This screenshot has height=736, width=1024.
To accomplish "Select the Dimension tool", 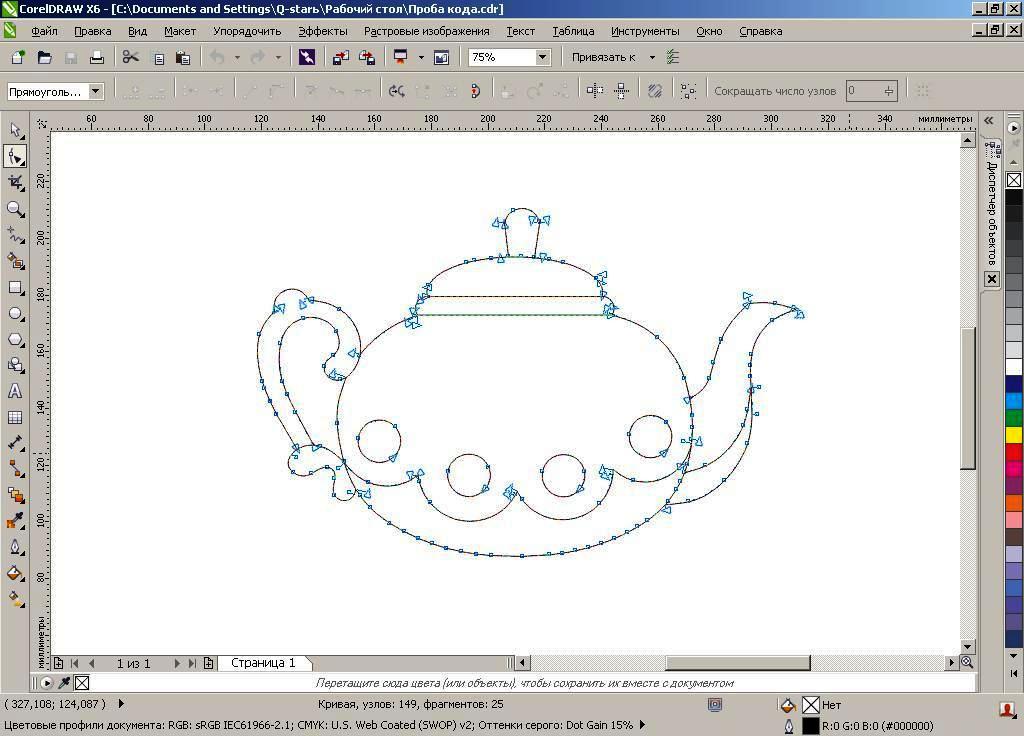I will pos(15,443).
